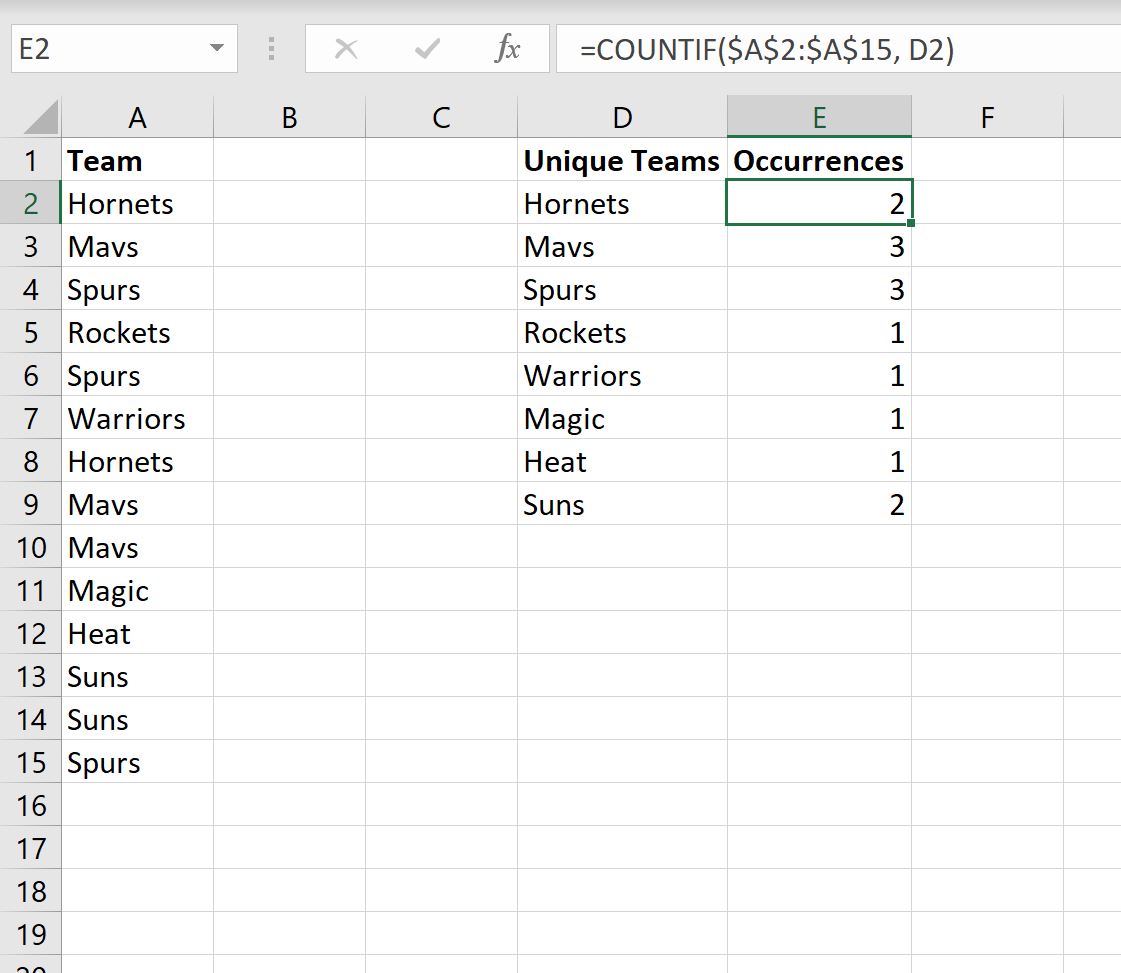
Task: Select row 9 header
Action: pyautogui.click(x=31, y=505)
